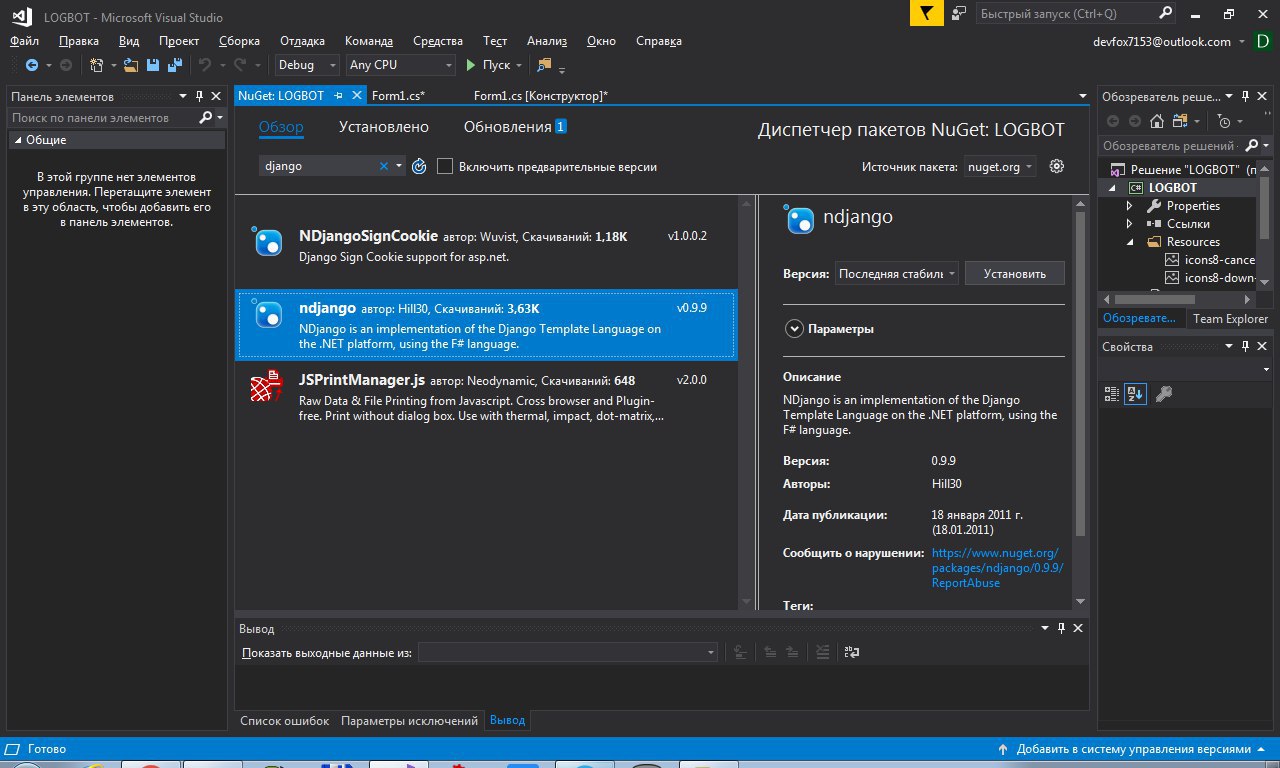Screen dimensions: 1280x768
Task: Click the Clear All icon in Output panel
Action: pos(822,652)
